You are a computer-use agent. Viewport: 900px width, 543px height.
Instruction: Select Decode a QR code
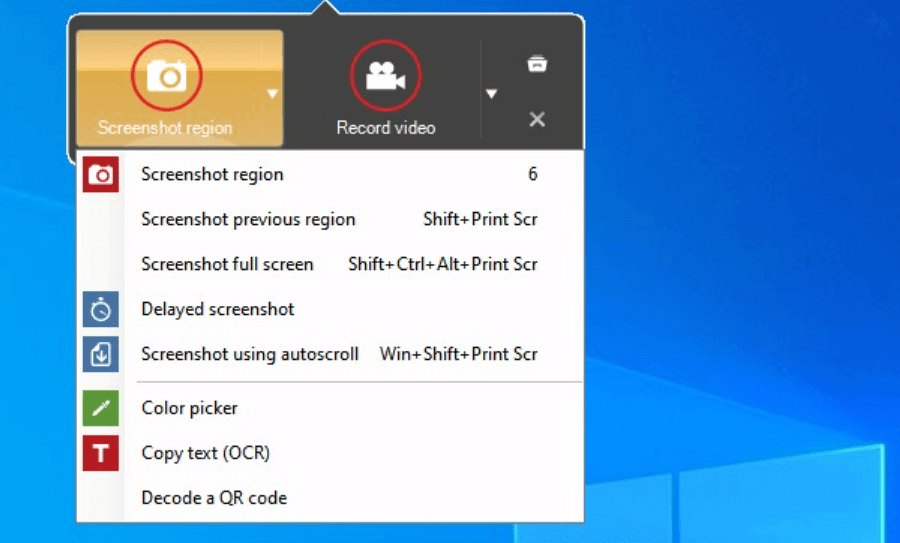(x=331, y=498)
